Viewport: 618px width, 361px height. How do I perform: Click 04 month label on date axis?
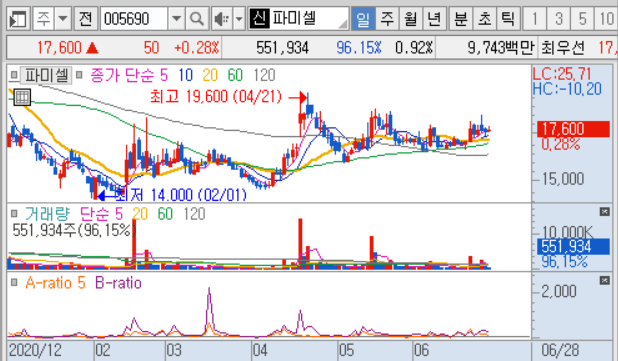[x=260, y=350]
